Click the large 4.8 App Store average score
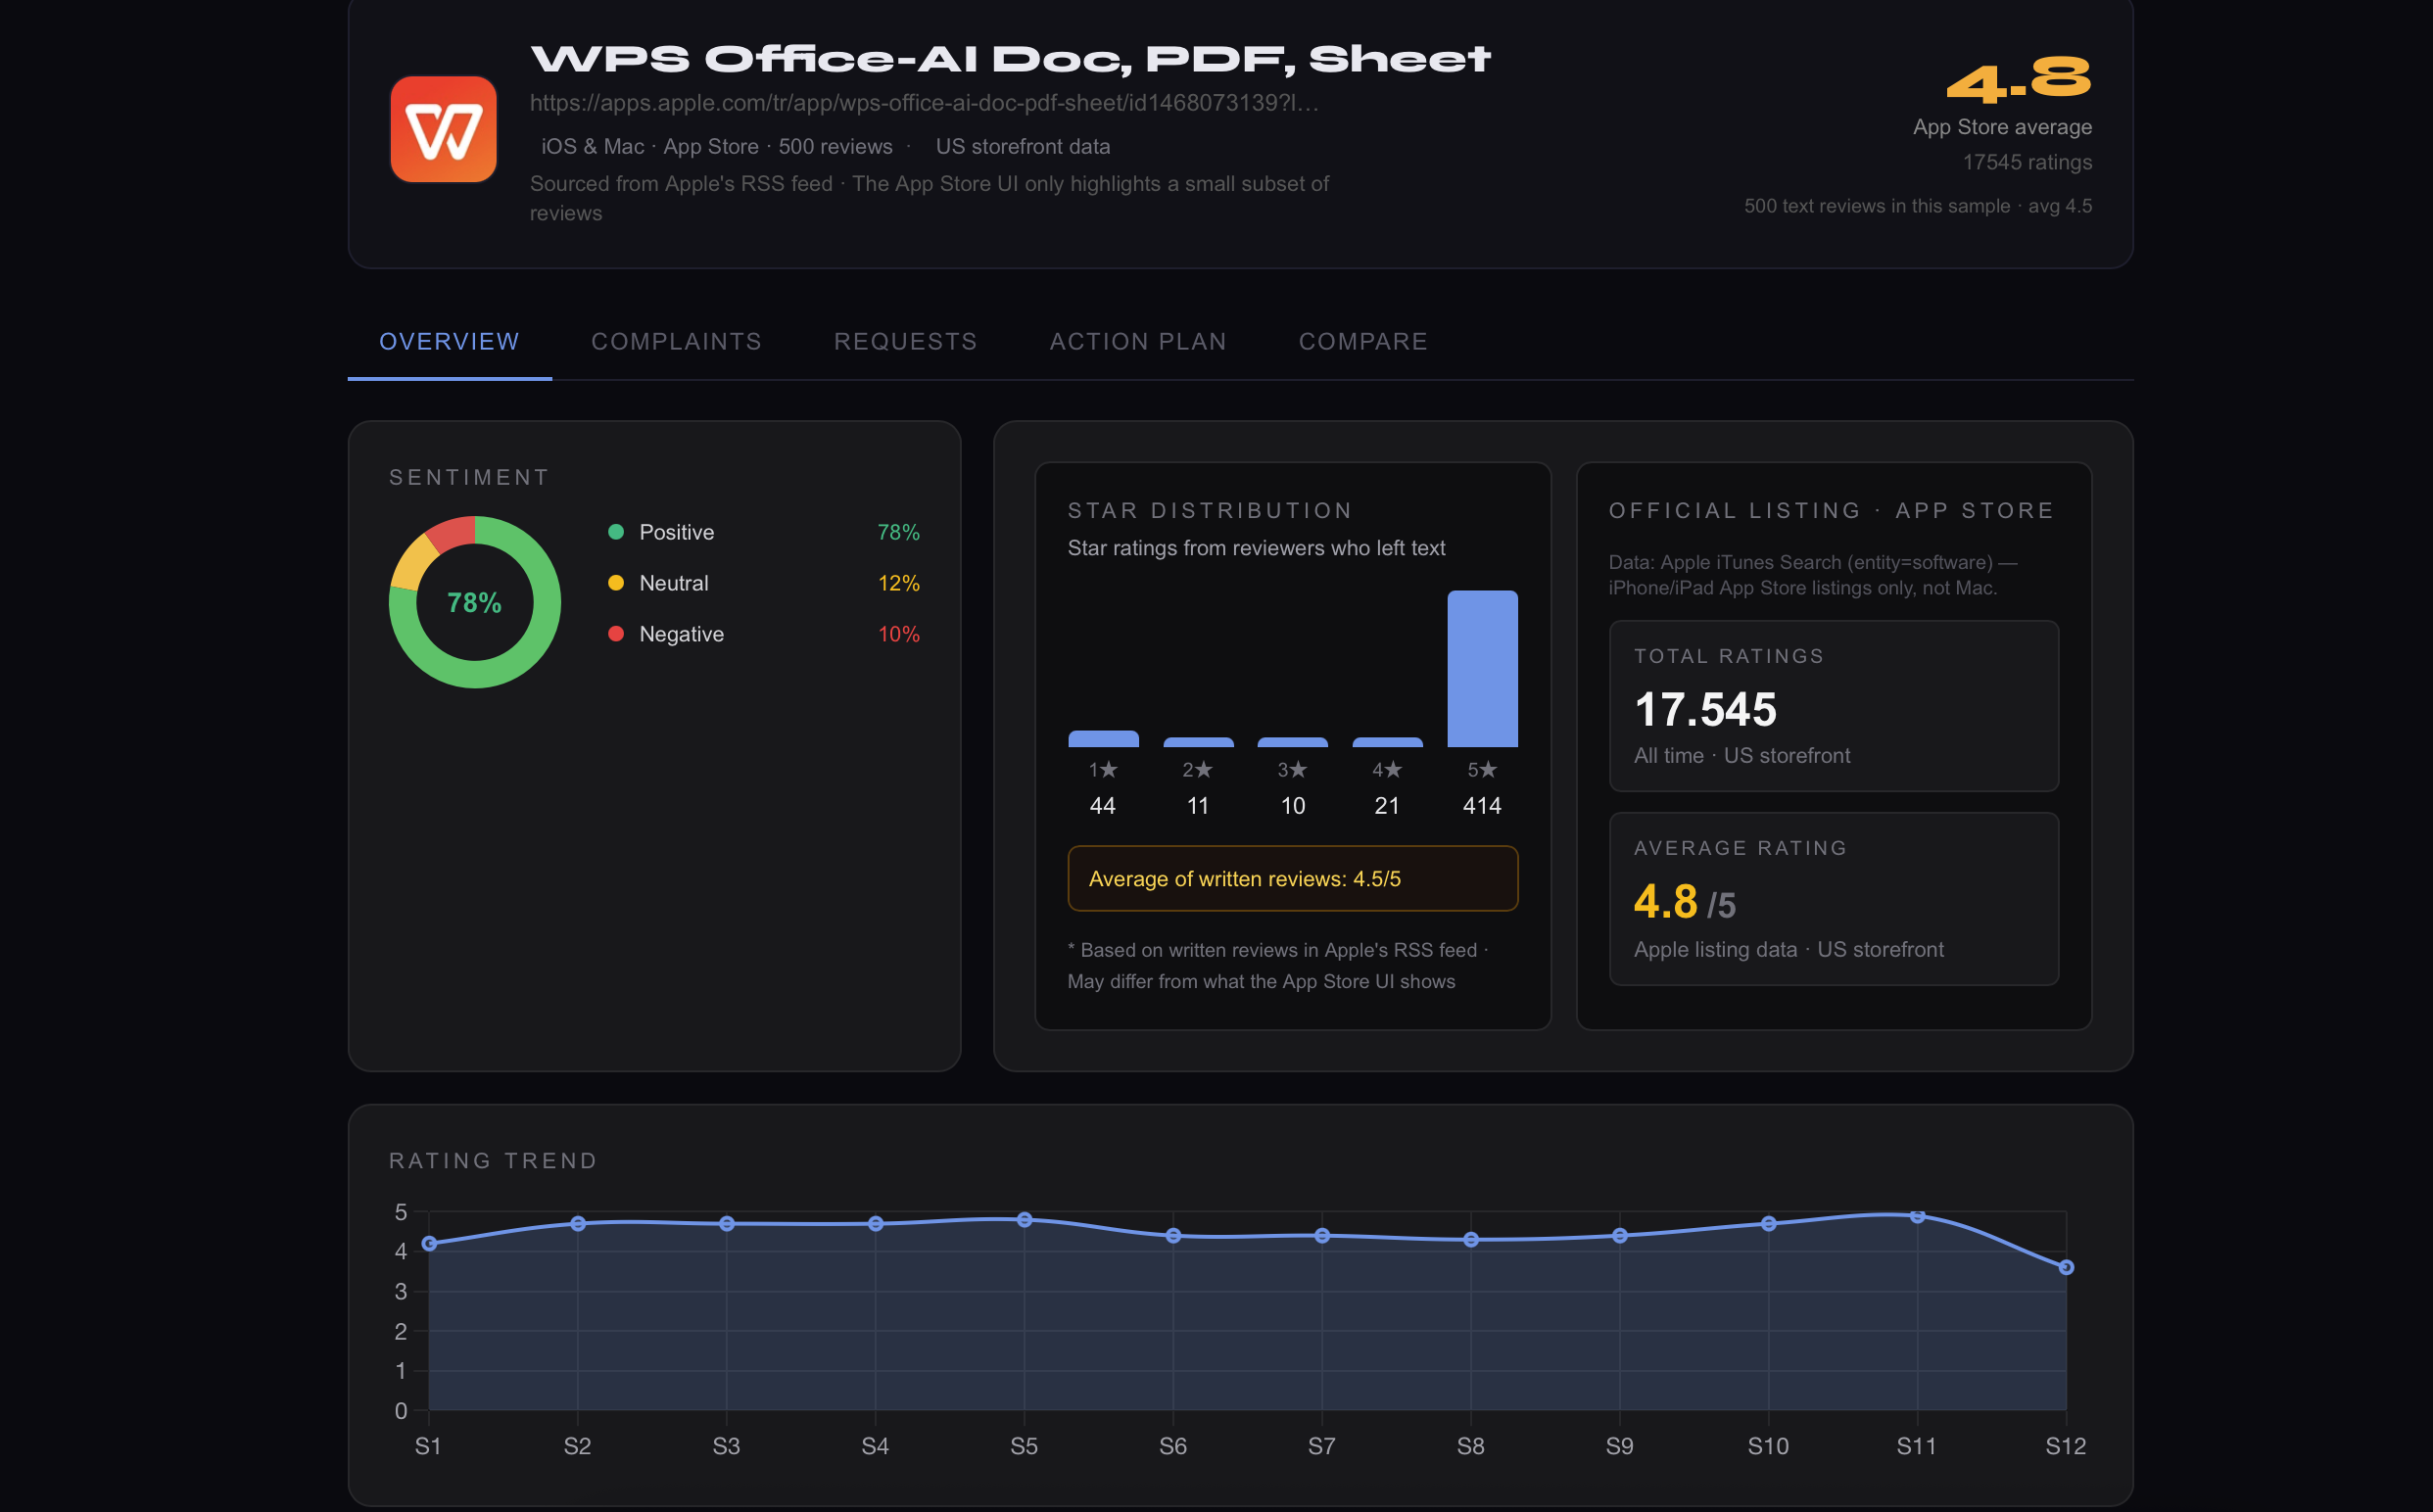The width and height of the screenshot is (2433, 1512). [x=2019, y=80]
